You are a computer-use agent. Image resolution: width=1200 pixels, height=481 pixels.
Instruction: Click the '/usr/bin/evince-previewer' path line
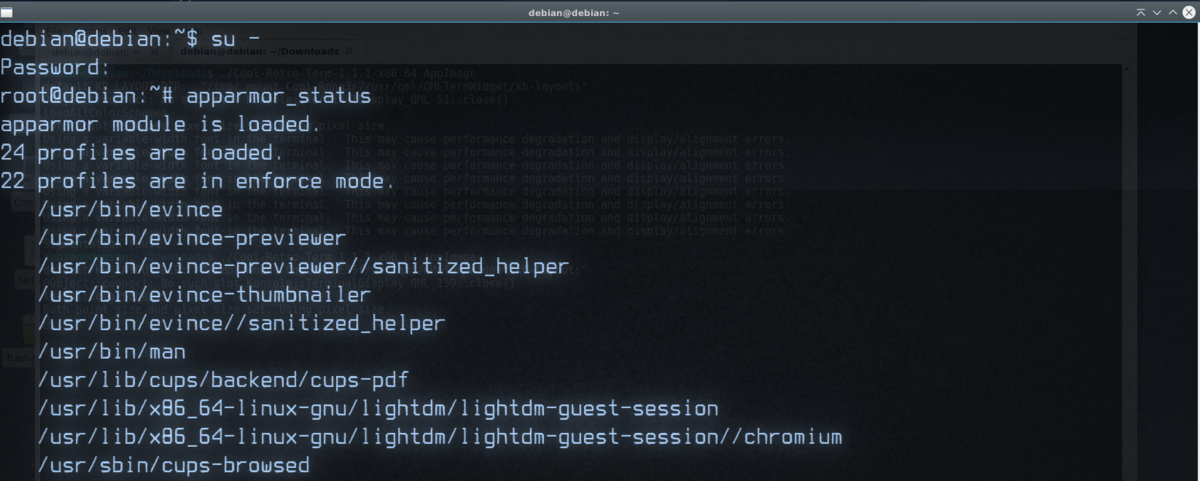tap(191, 238)
